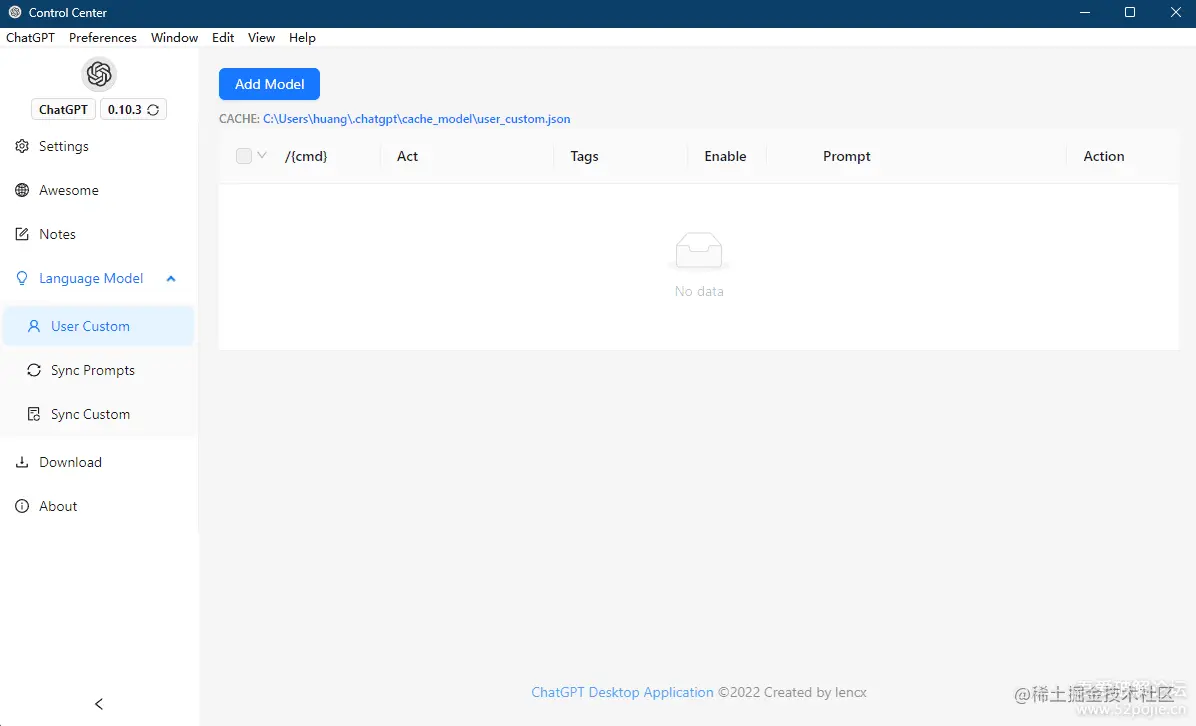Open the Window menu
This screenshot has height=726, width=1196.
pos(175,37)
